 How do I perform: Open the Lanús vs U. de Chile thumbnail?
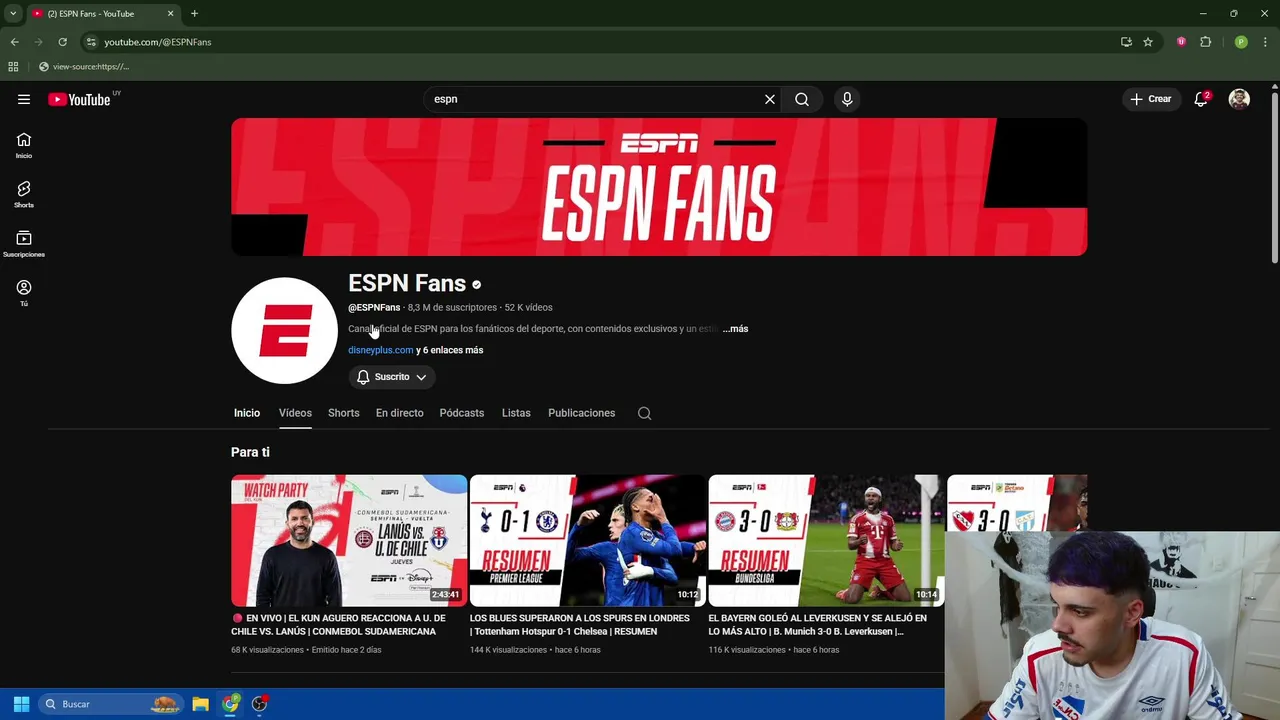click(349, 540)
